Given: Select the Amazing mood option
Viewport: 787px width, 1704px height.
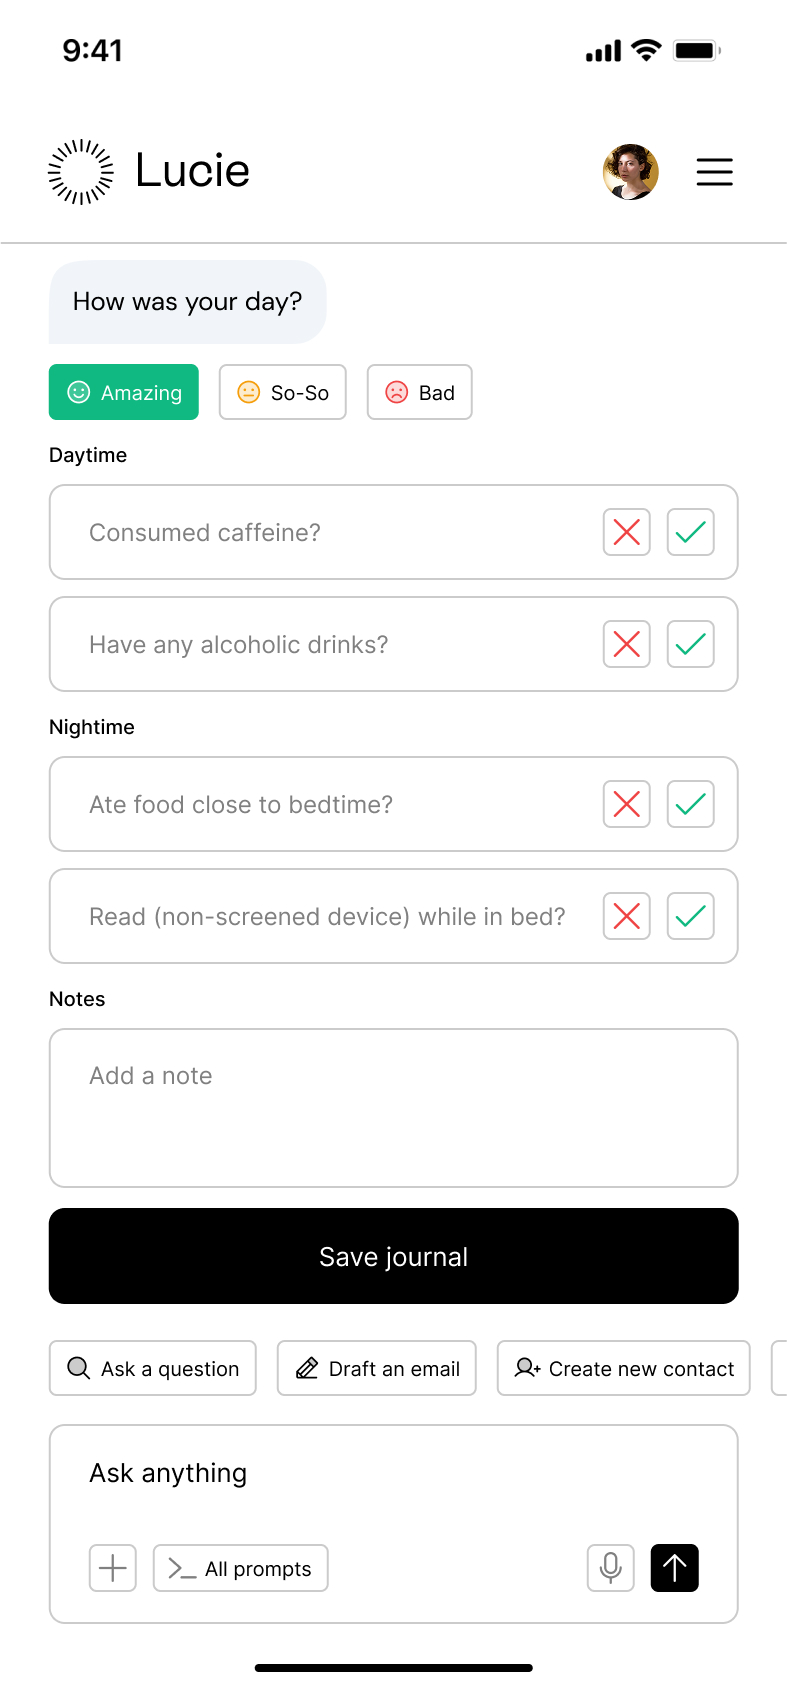Looking at the screenshot, I should pyautogui.click(x=124, y=392).
